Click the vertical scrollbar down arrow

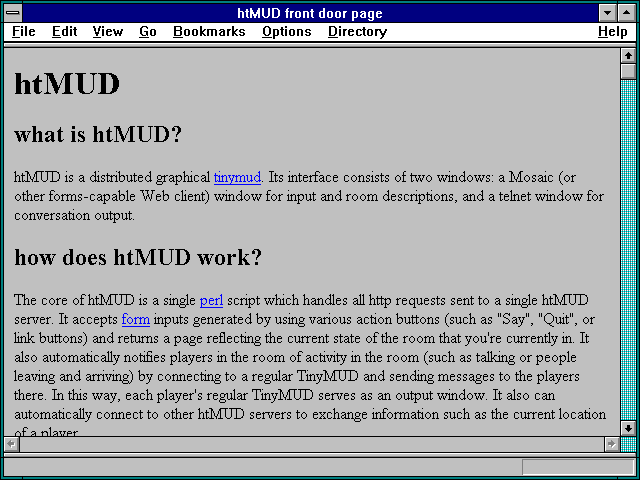628,428
